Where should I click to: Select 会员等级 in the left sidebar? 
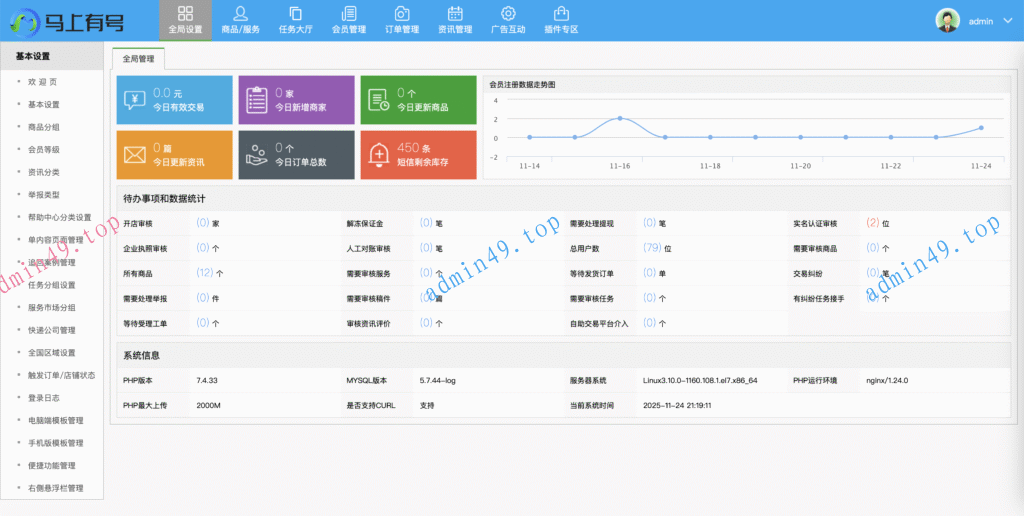pos(44,150)
